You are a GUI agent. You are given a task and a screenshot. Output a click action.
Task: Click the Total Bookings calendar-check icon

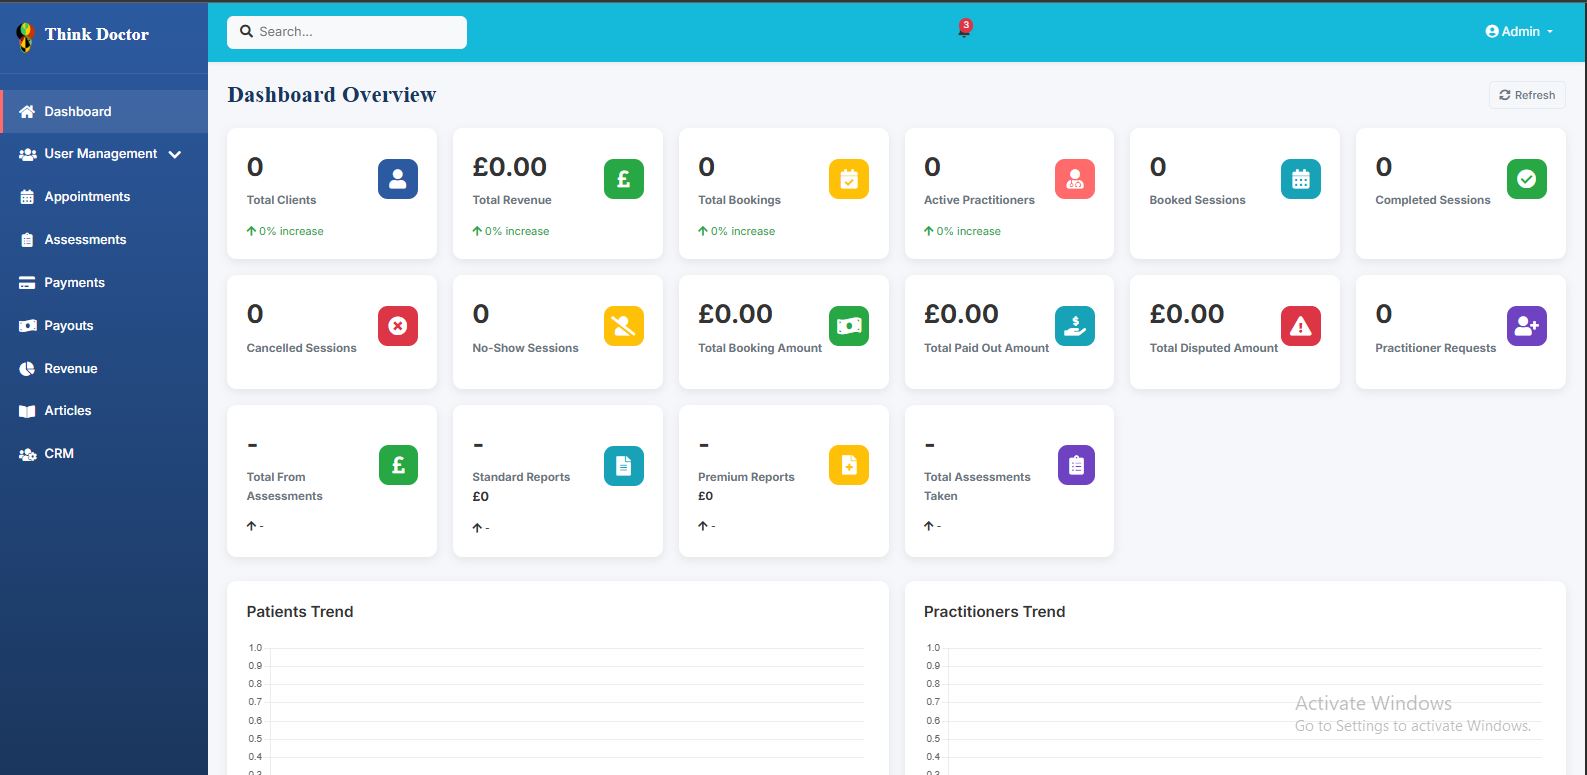(849, 179)
